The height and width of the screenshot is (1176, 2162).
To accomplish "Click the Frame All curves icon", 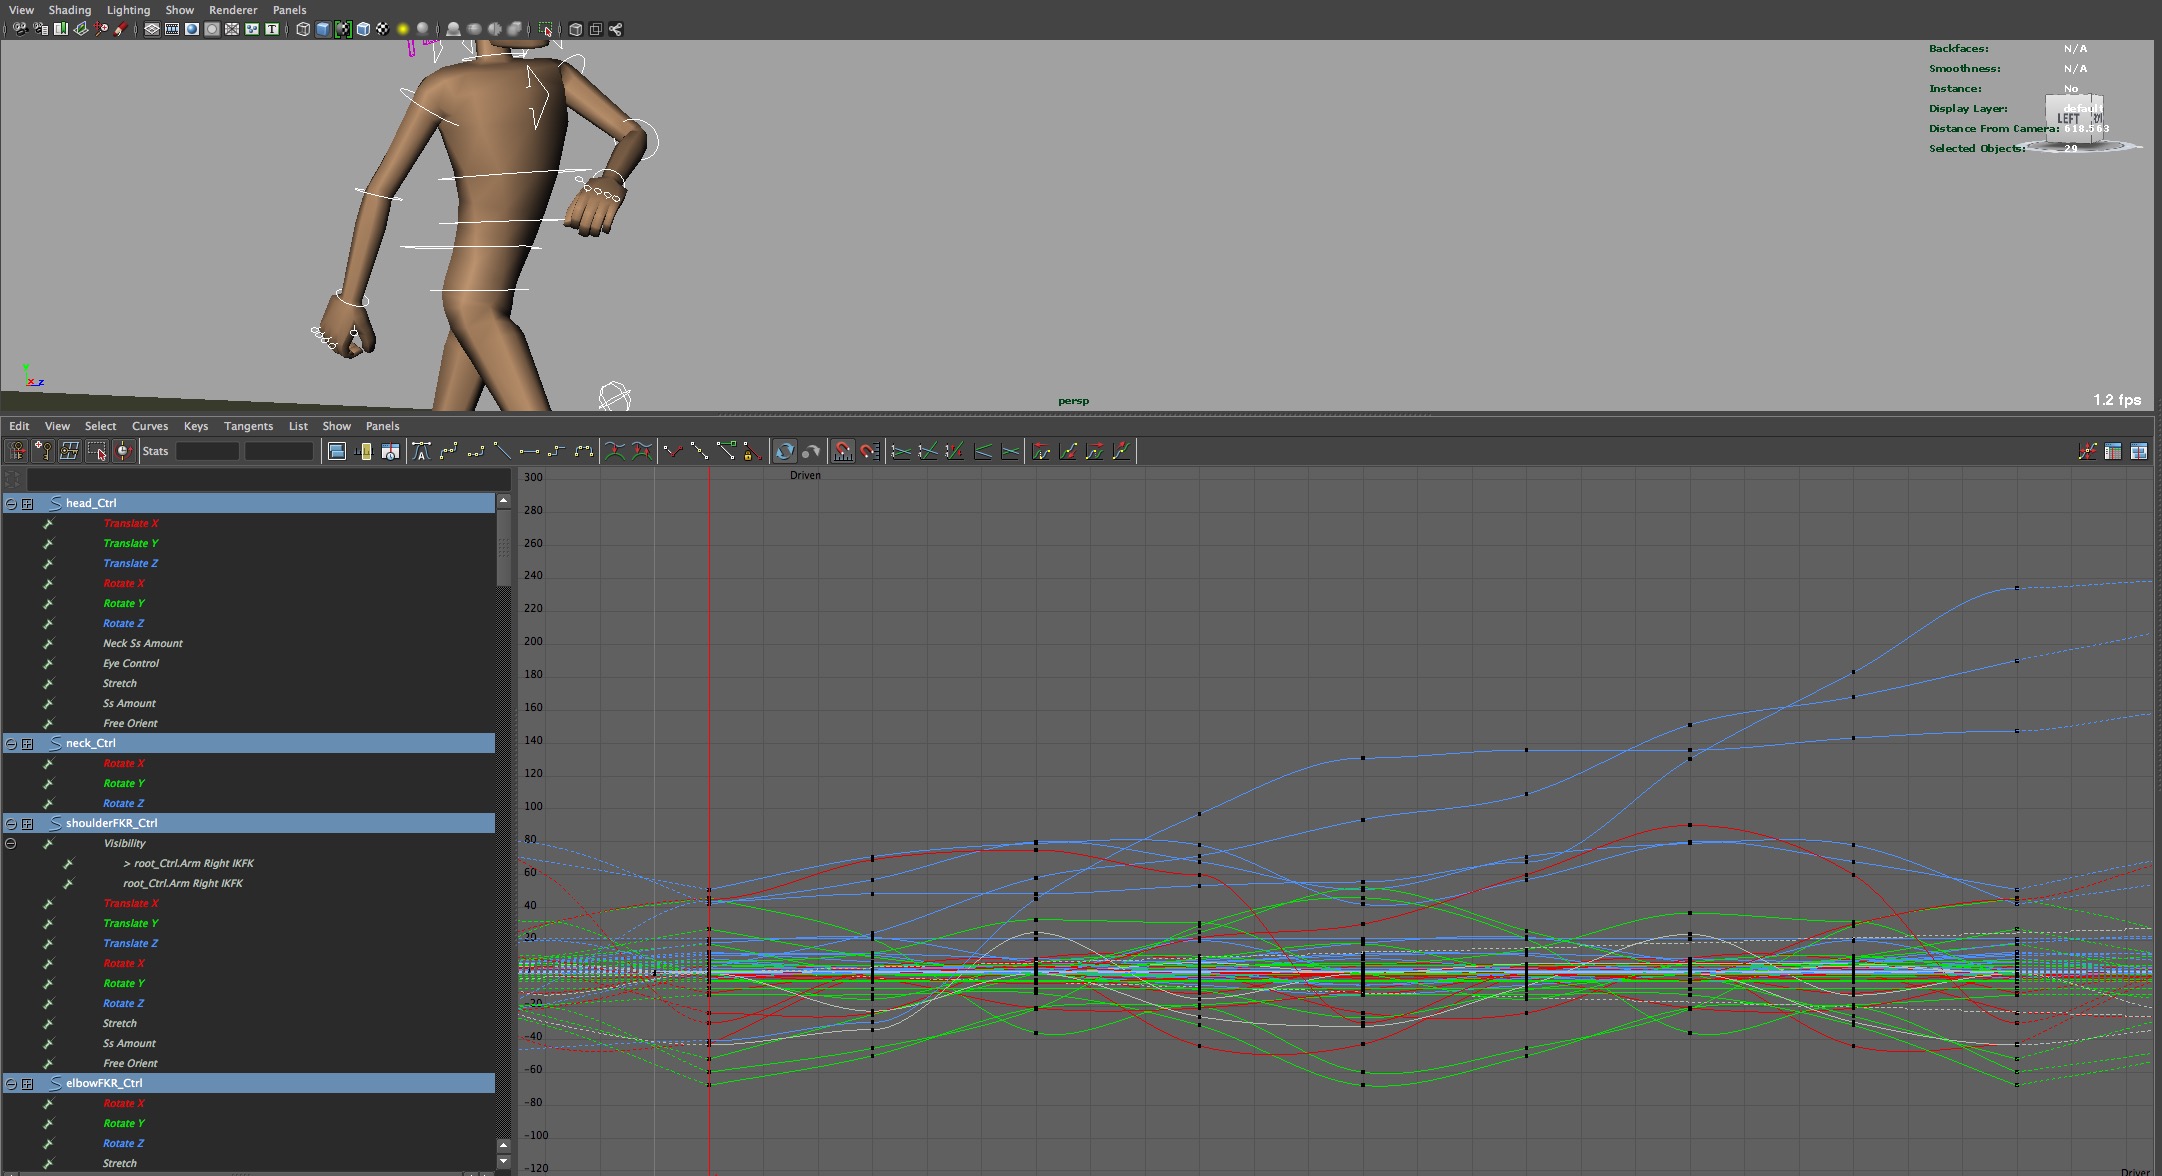I will click(337, 451).
